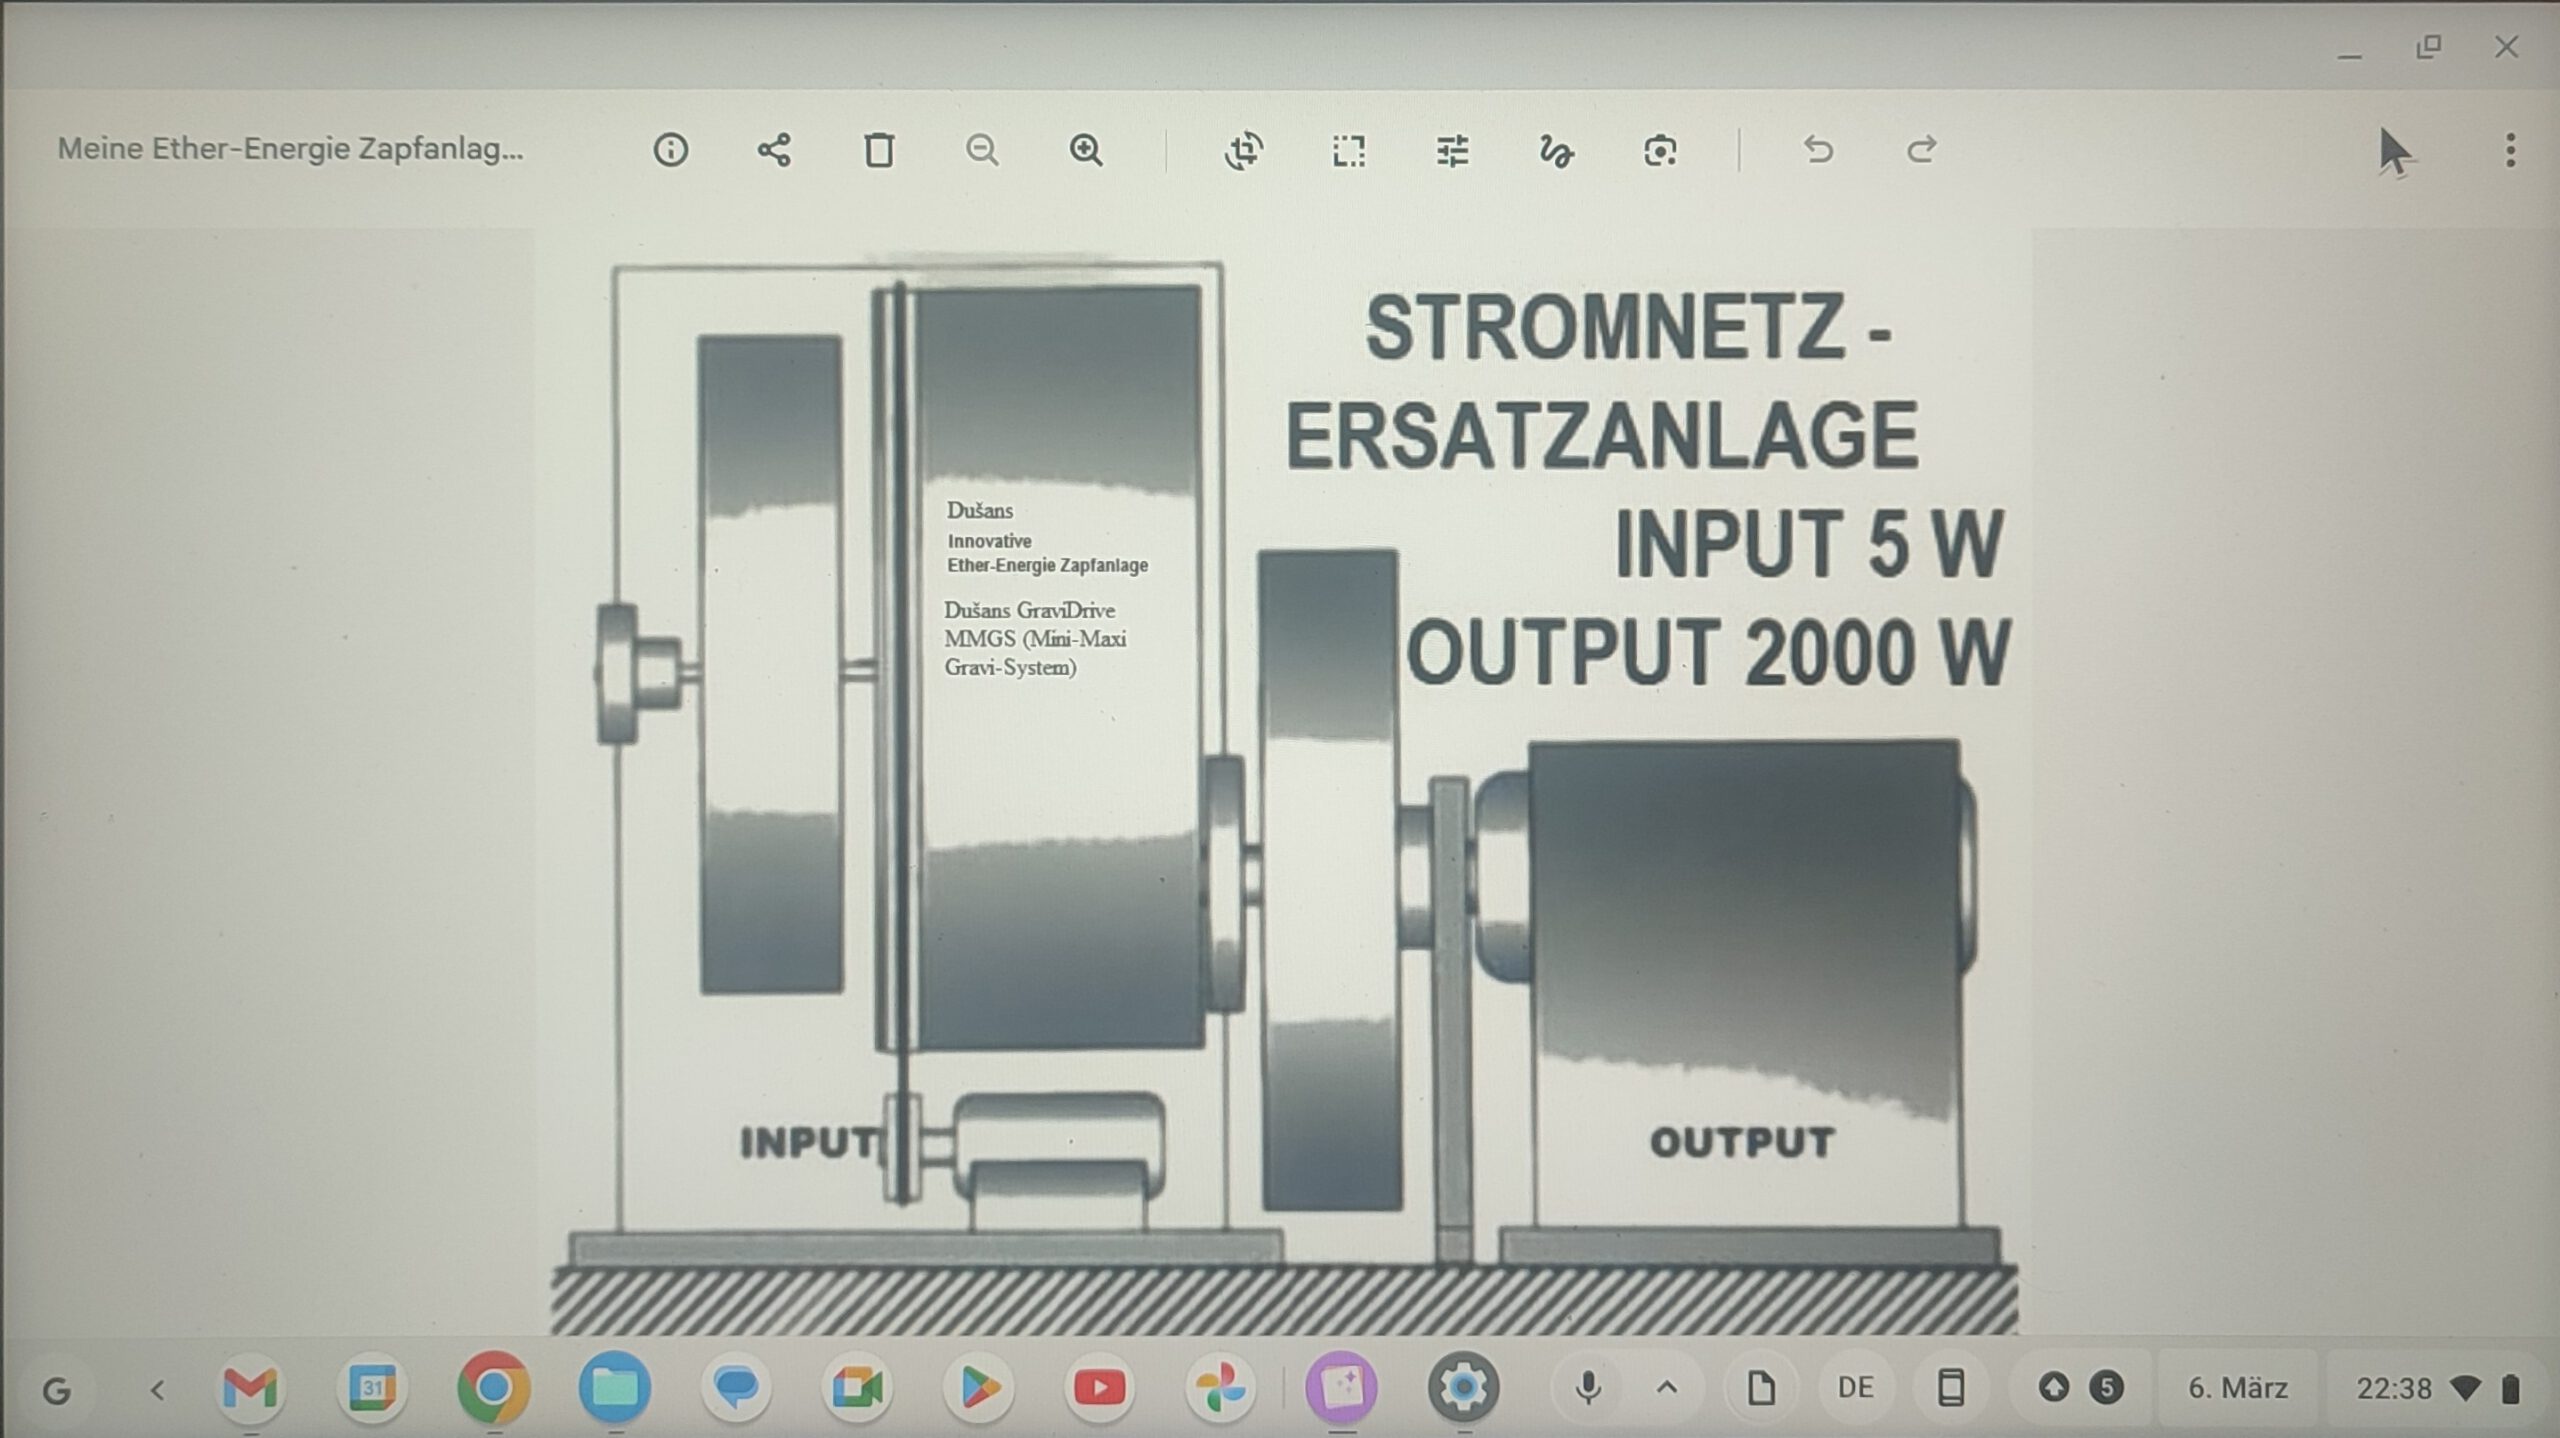Image resolution: width=2560 pixels, height=1438 pixels.
Task: Zoom out of the image
Action: click(x=982, y=150)
